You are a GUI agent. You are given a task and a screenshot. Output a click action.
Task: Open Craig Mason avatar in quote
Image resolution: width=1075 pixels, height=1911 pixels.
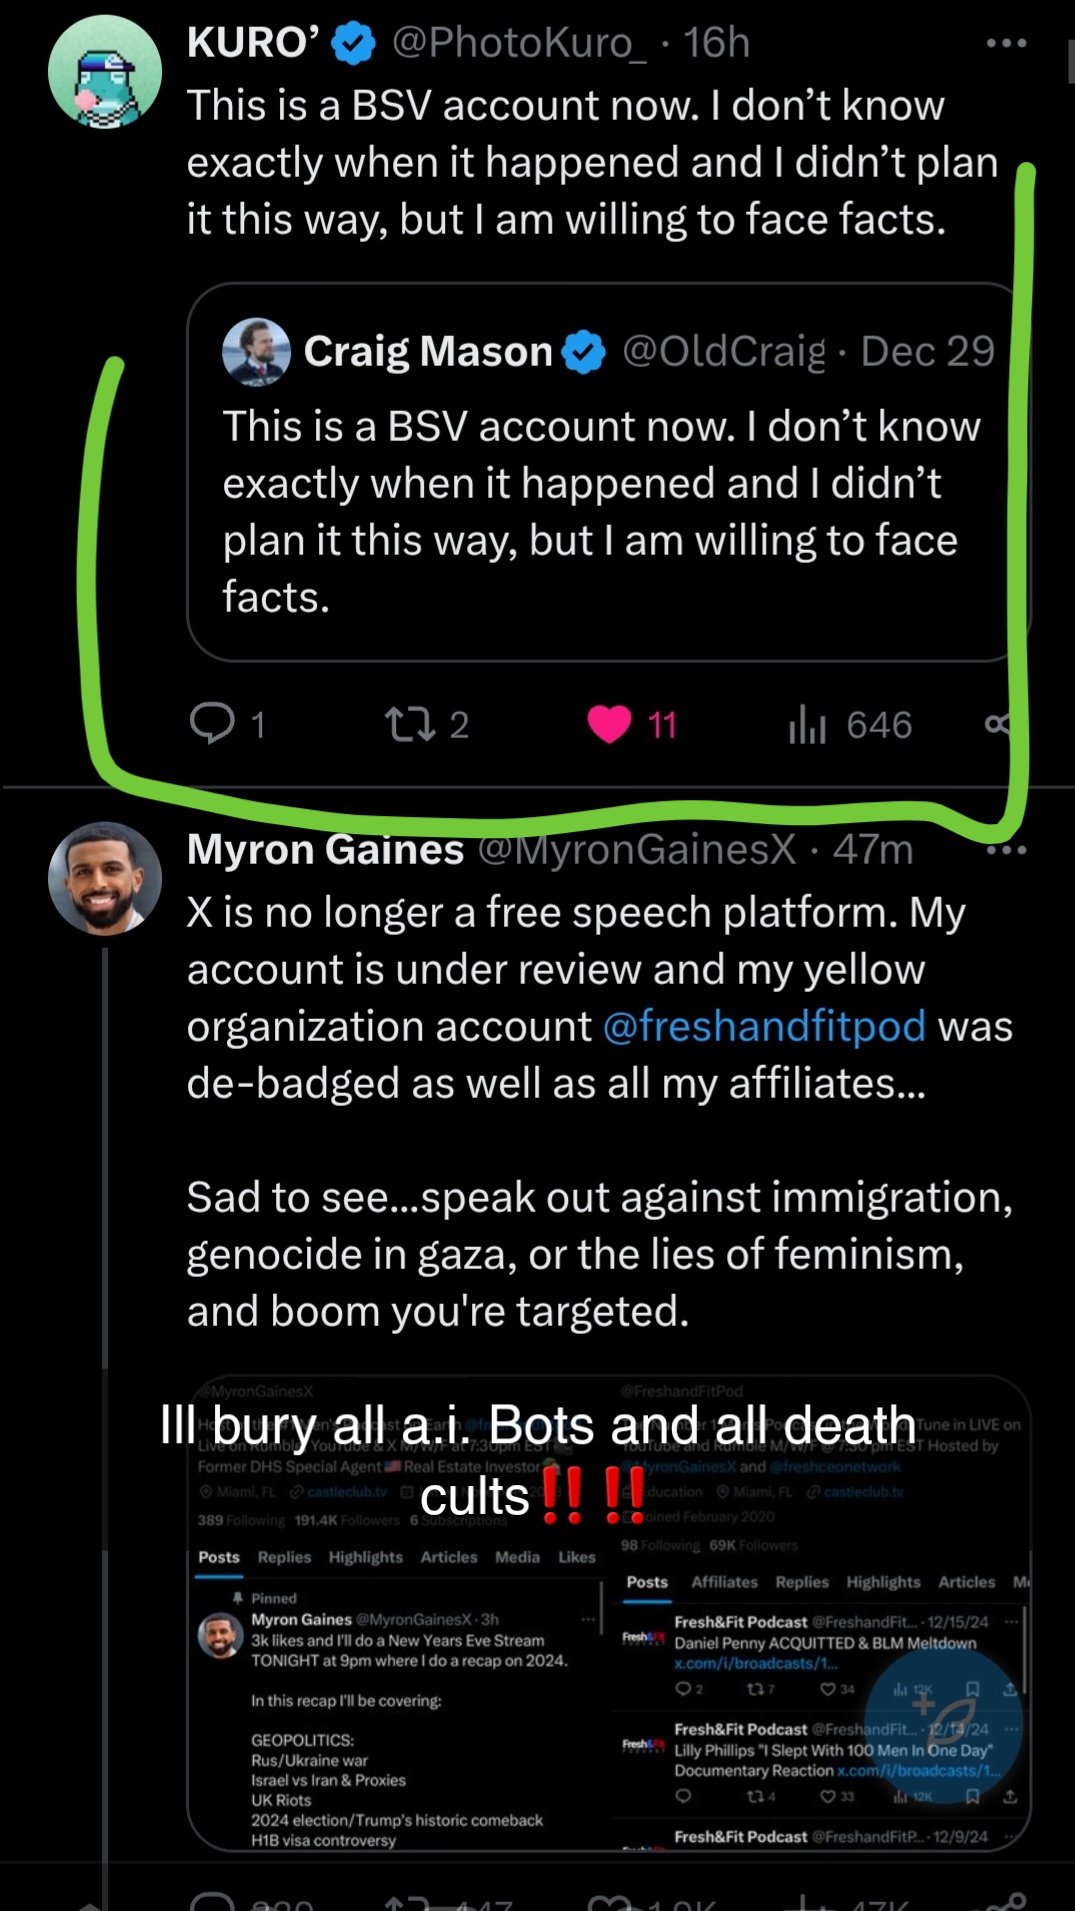tap(256, 352)
